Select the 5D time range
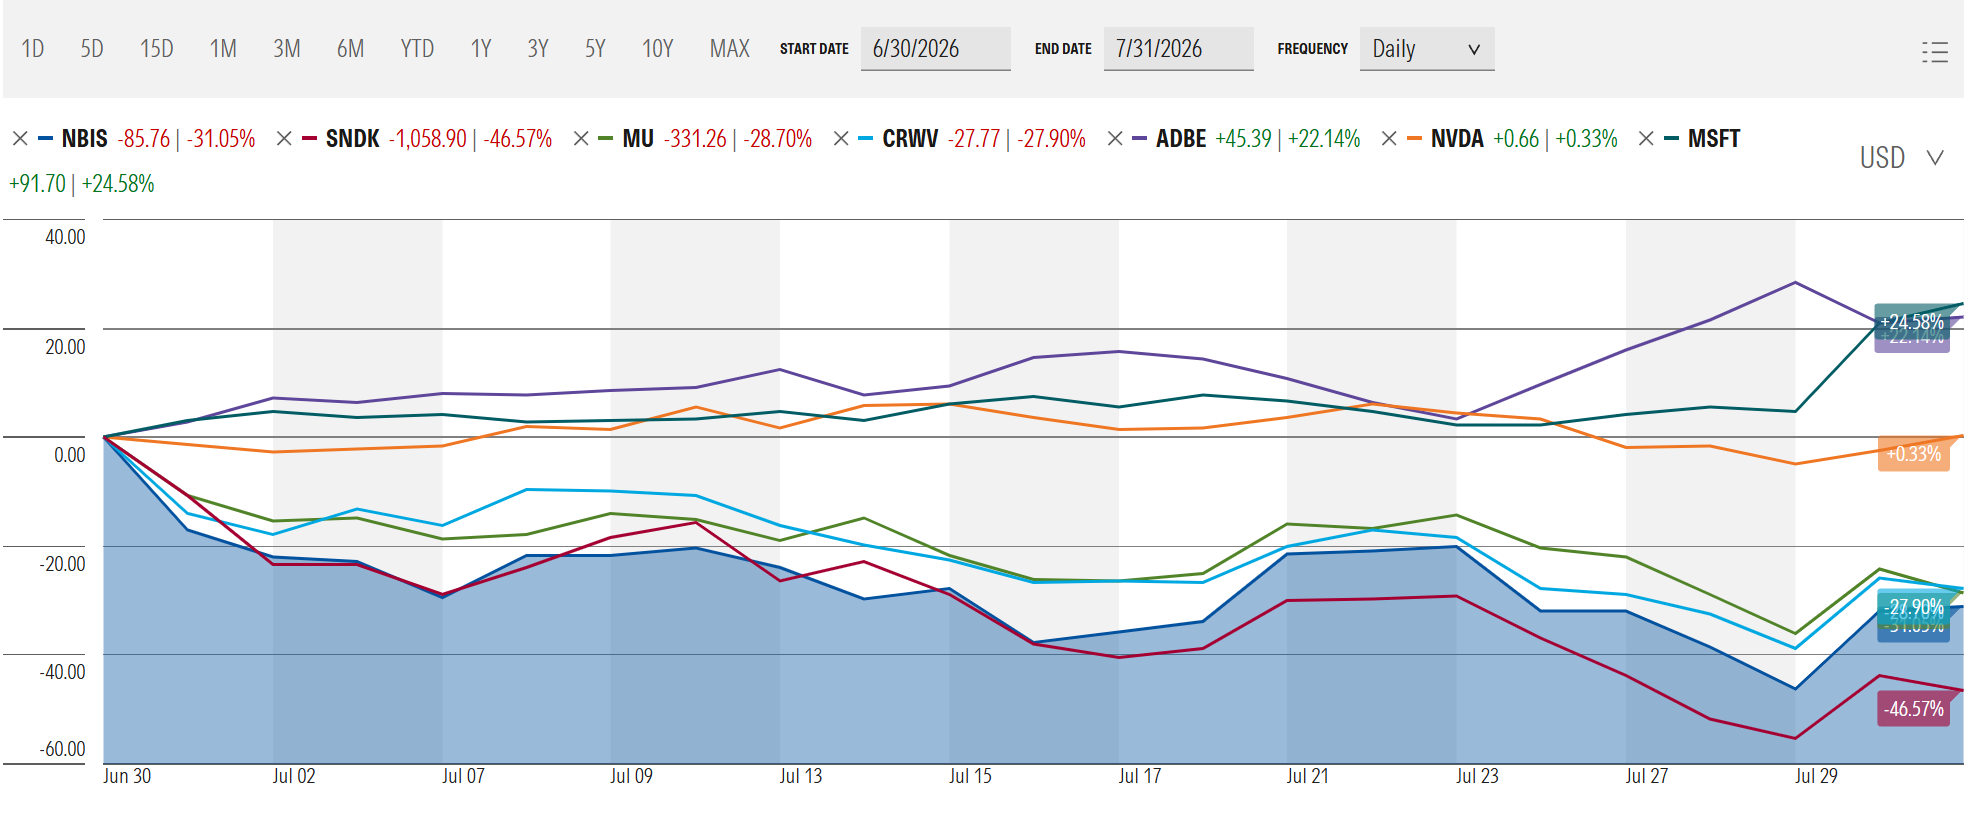The height and width of the screenshot is (825, 1984). pyautogui.click(x=92, y=49)
